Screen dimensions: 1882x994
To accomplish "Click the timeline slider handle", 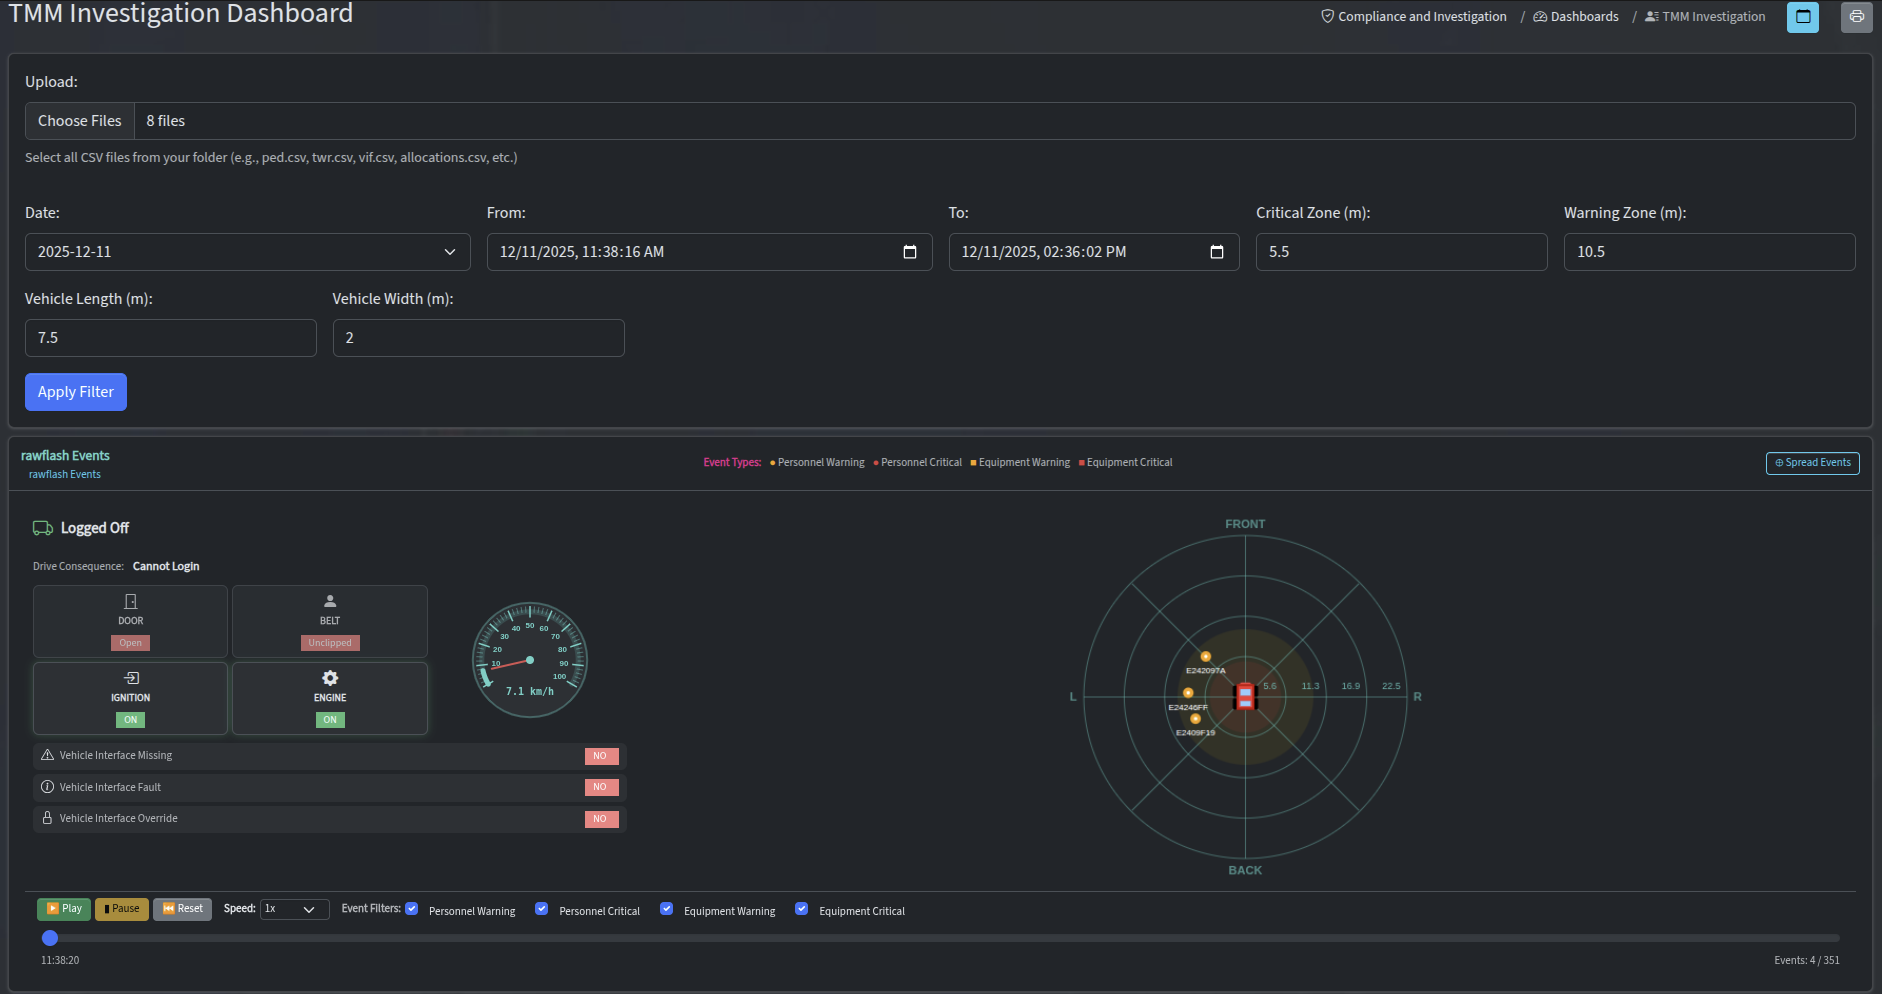I will pos(50,938).
